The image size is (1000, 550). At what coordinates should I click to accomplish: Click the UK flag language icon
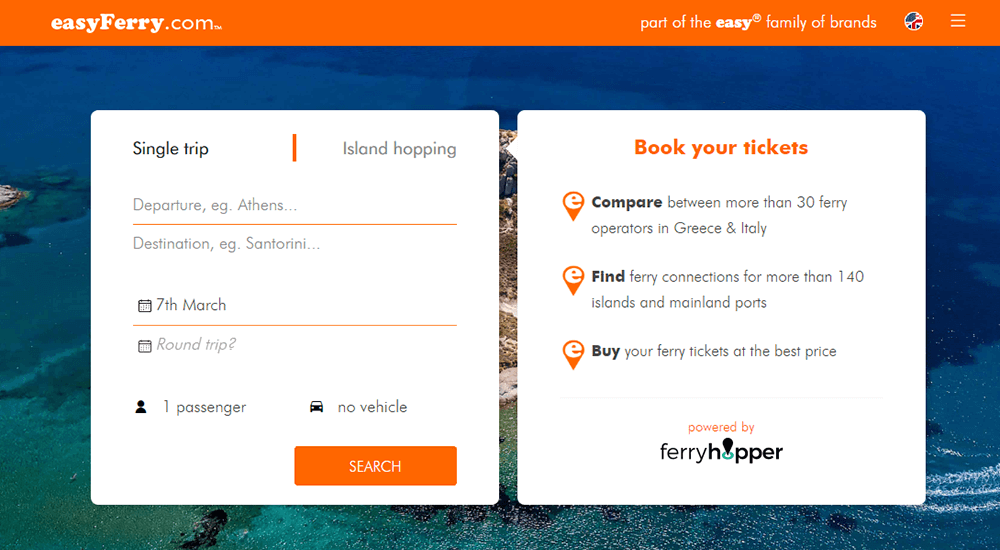pyautogui.click(x=914, y=21)
